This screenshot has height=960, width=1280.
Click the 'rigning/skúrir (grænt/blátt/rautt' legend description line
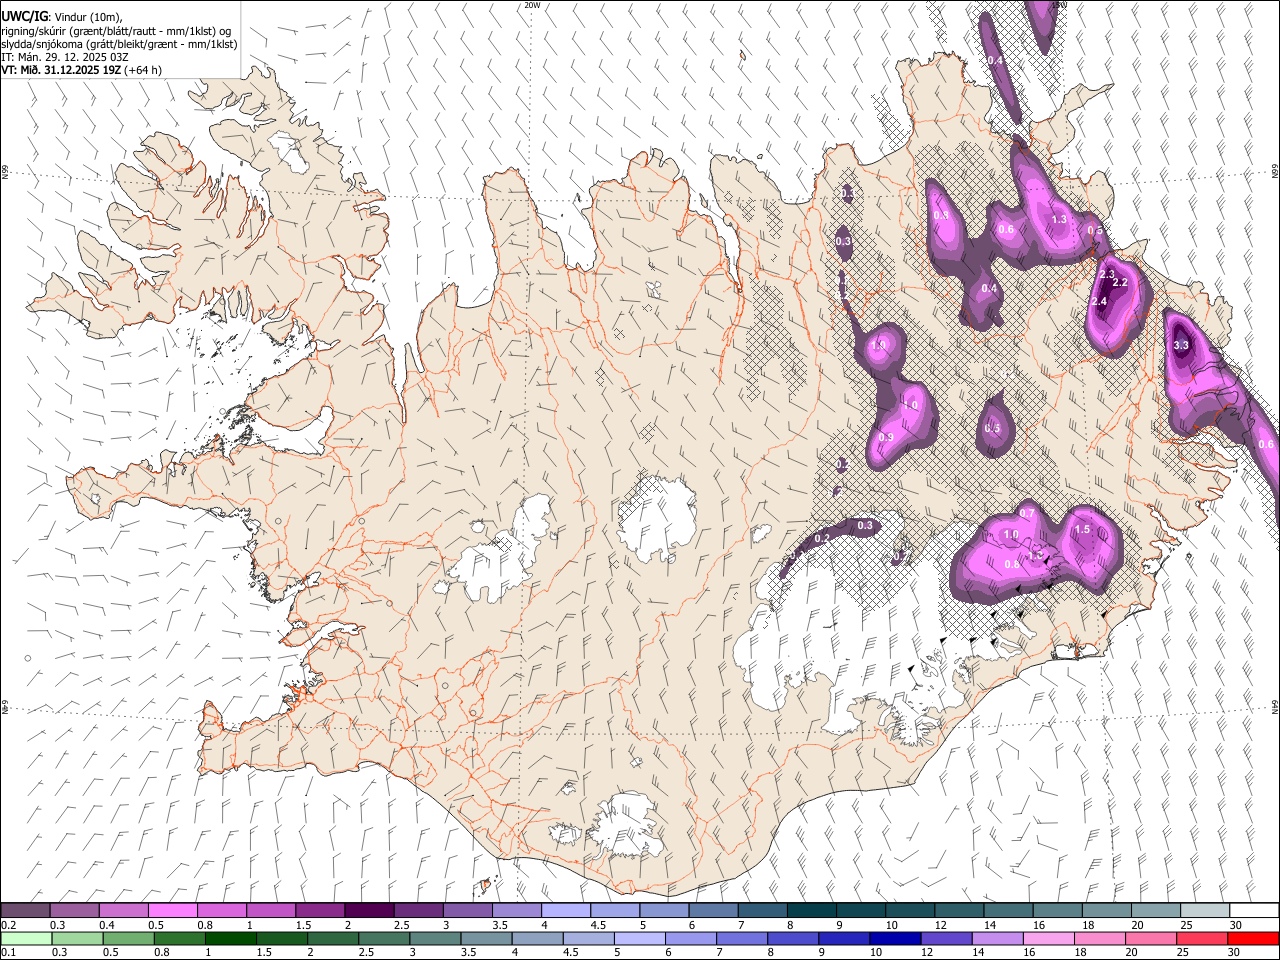(117, 31)
